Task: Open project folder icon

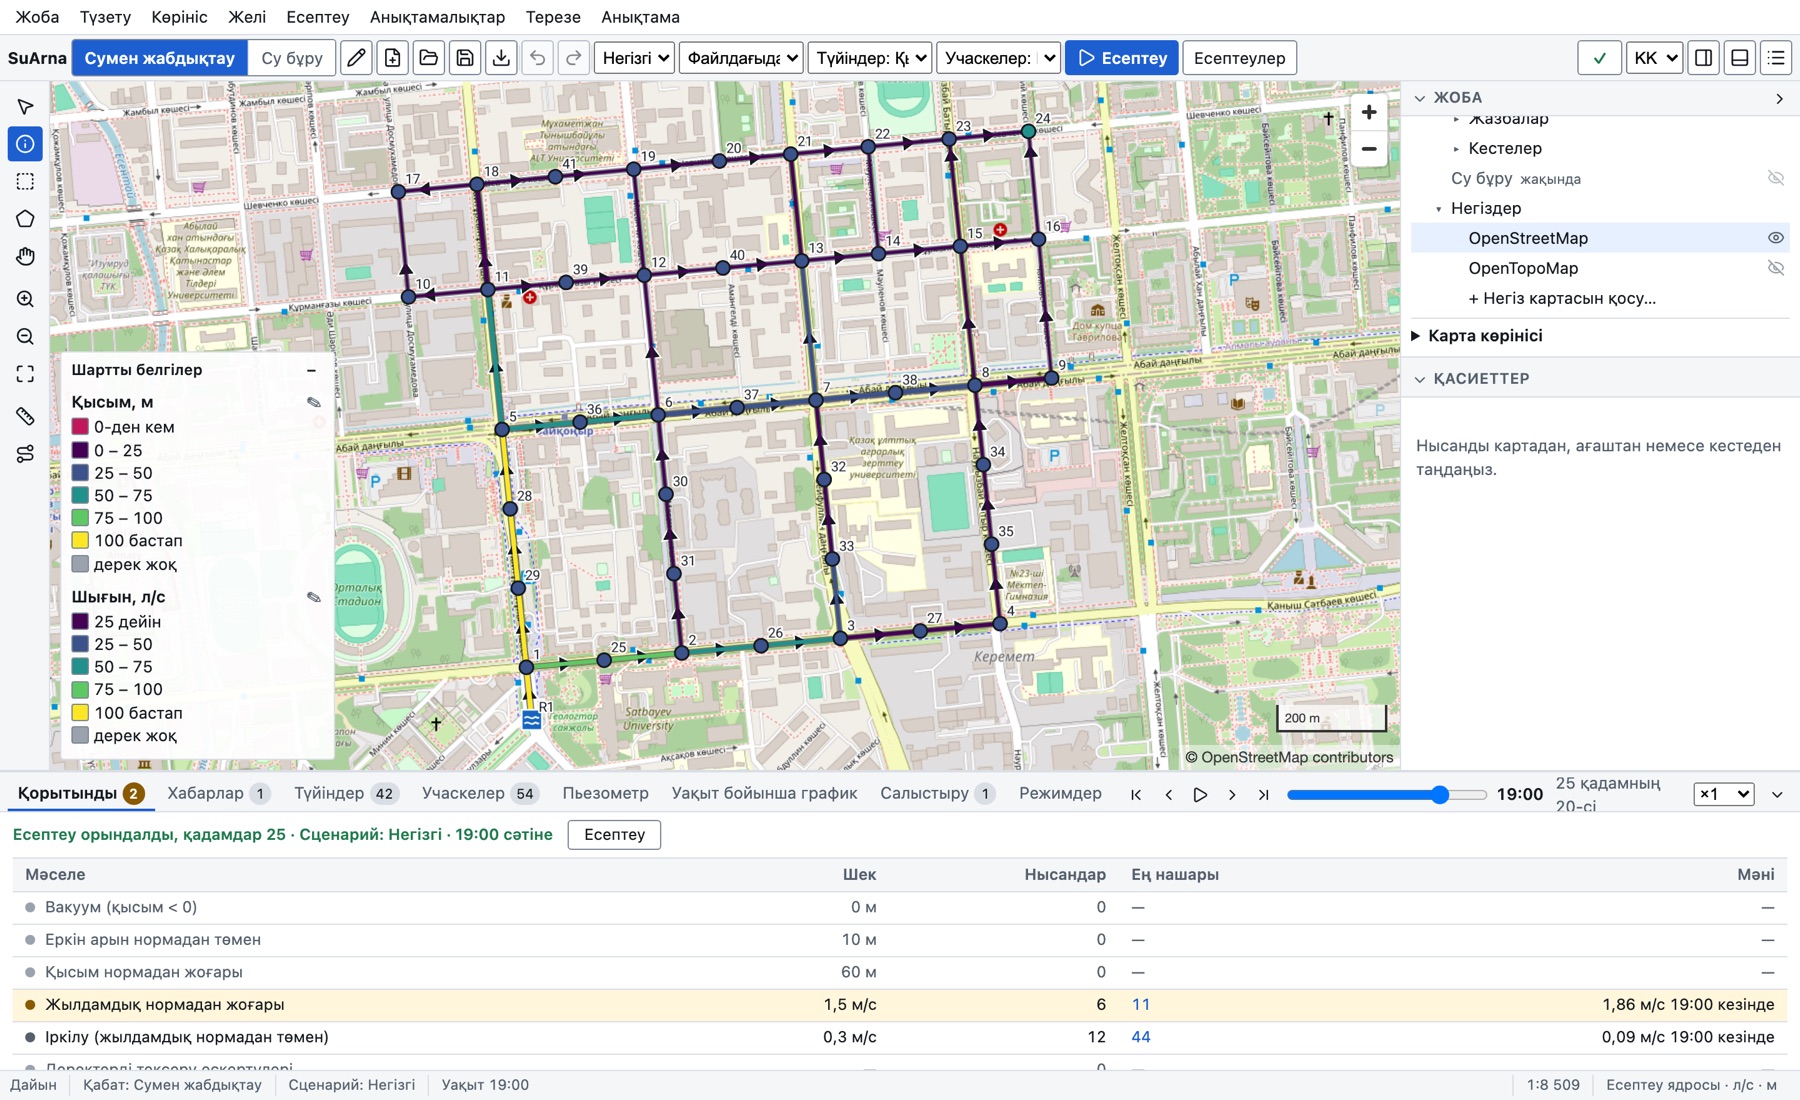Action: [x=429, y=58]
